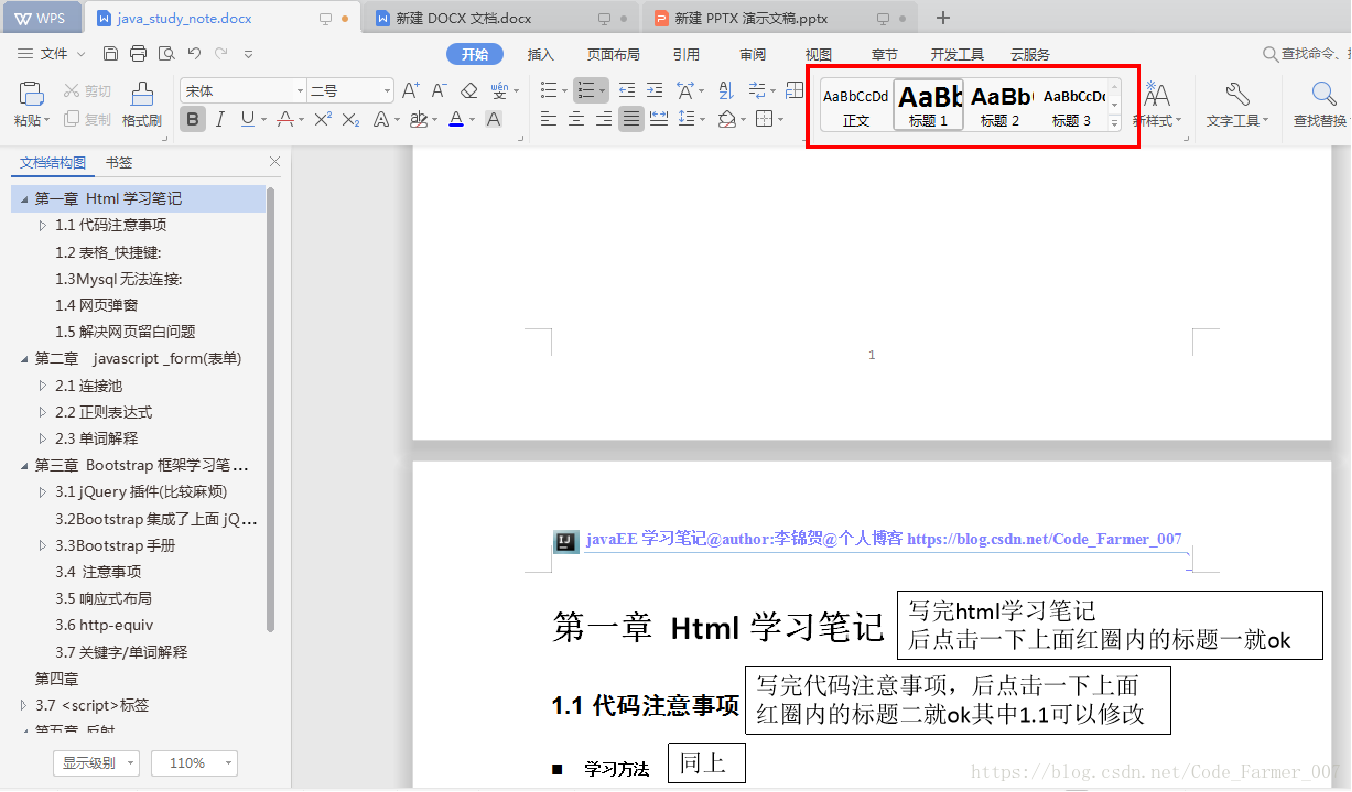Click the Sort (A-Z) icon
Viewport: 1352px width, 792px height.
727,91
